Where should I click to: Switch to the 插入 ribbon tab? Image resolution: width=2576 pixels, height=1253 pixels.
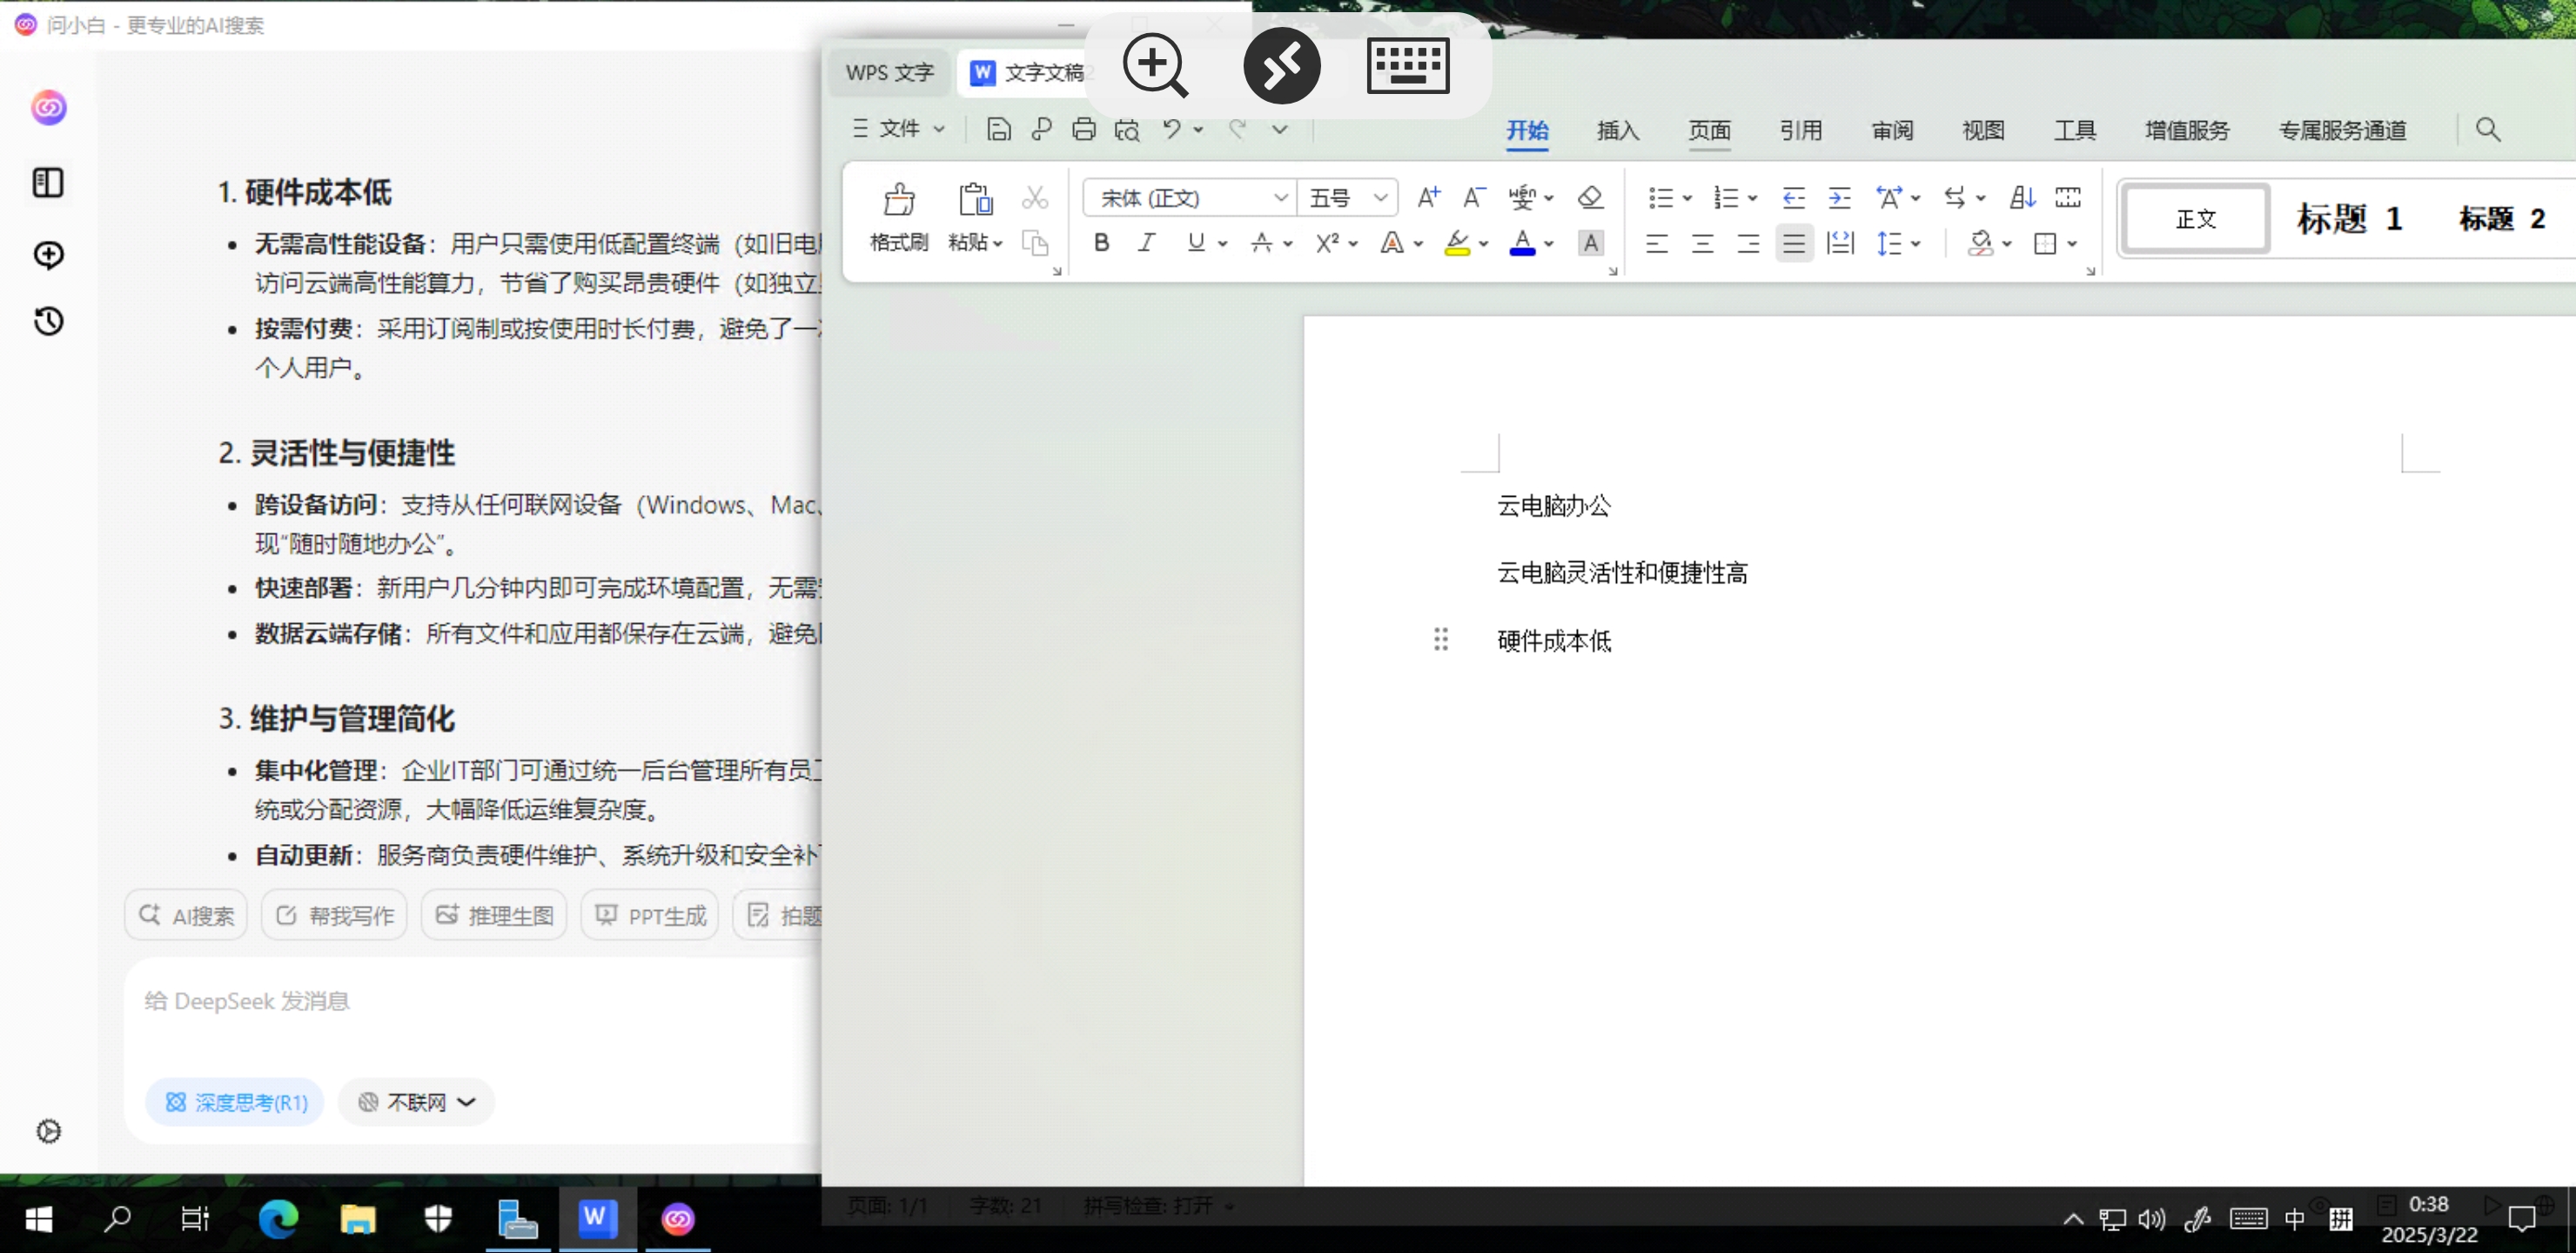click(x=1618, y=130)
